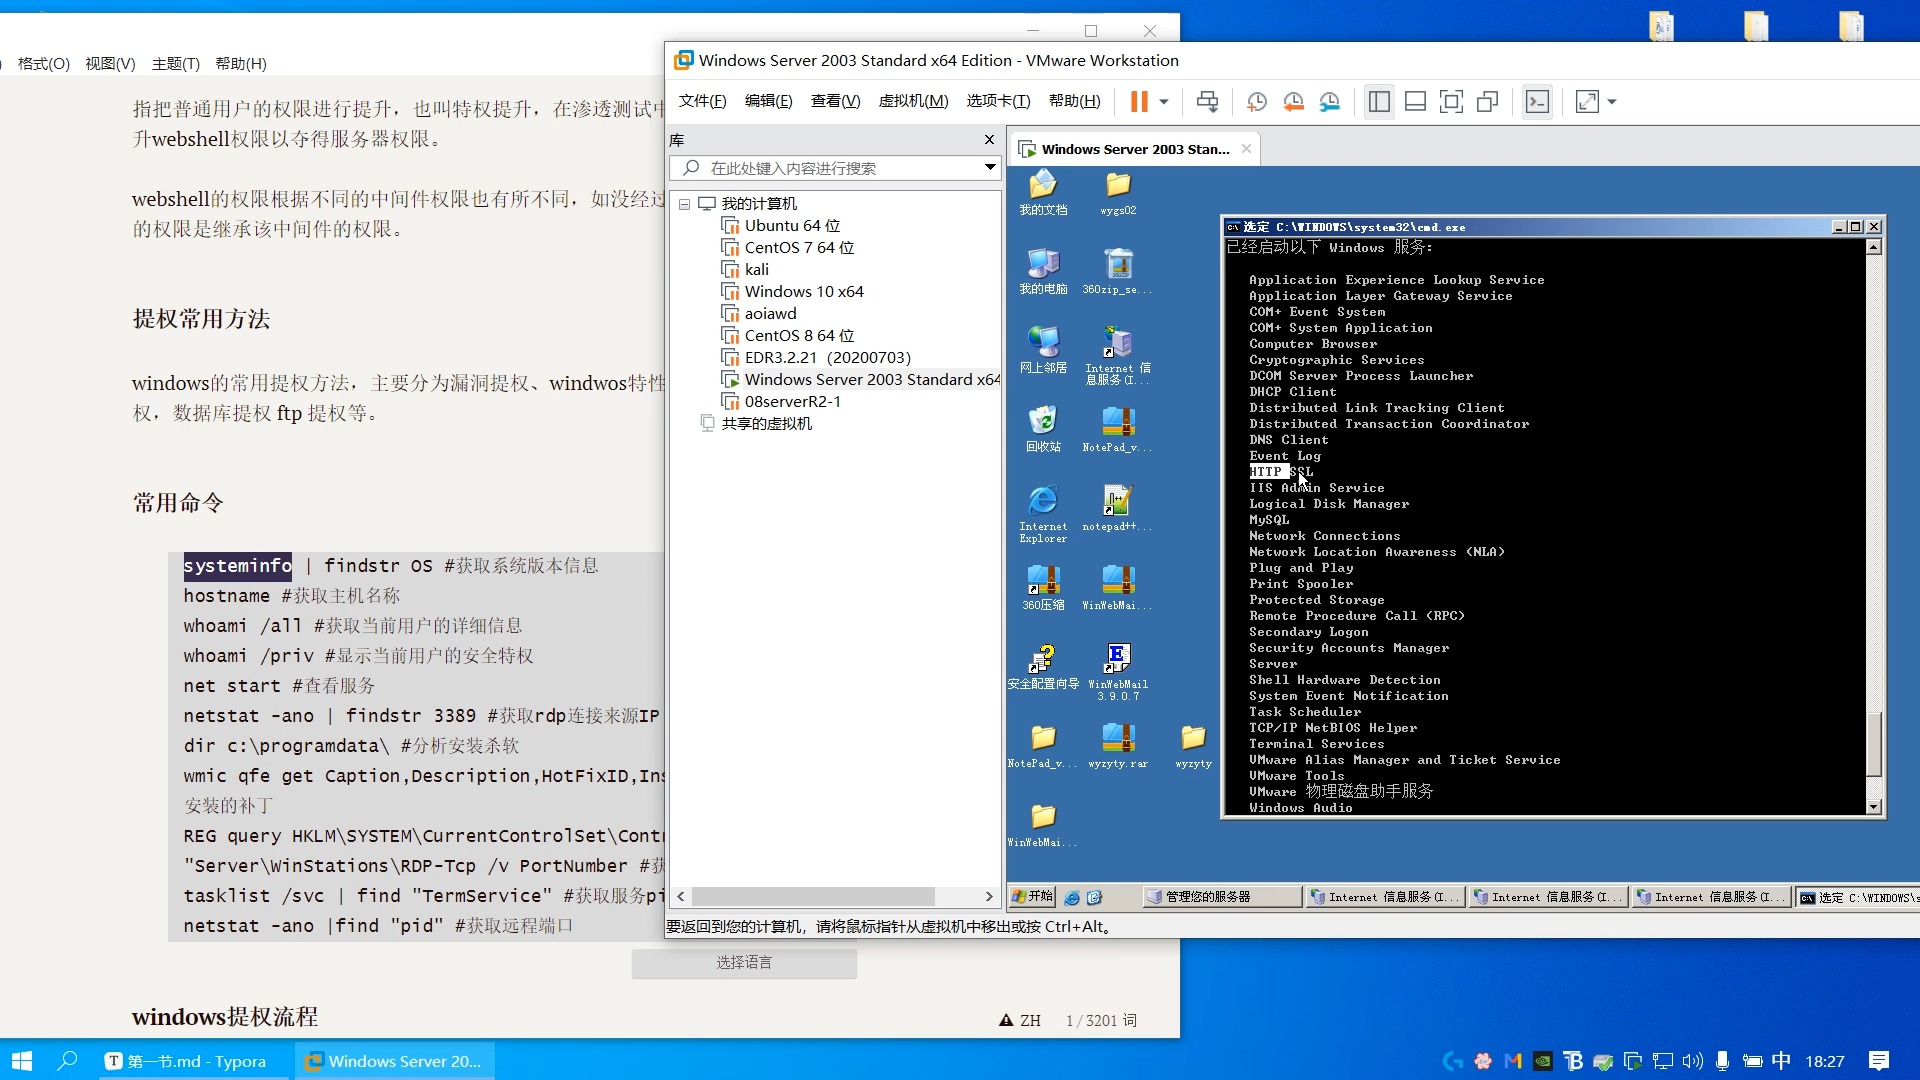Open 我的文档 icon on guest desktop
1920x1080 pixels.
(x=1043, y=193)
